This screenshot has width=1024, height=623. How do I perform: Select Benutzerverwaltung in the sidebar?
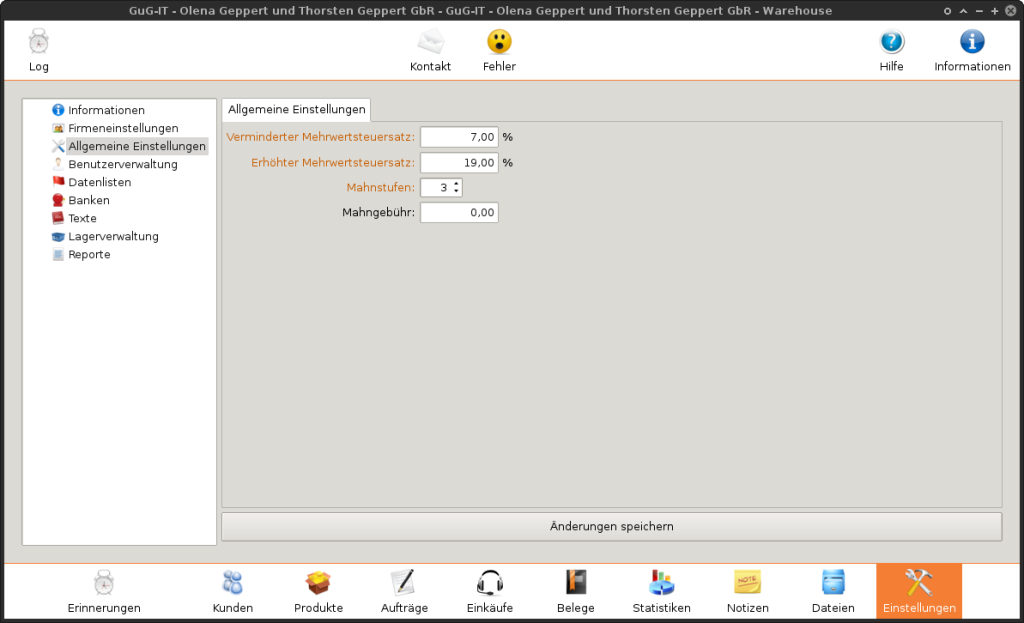pyautogui.click(x=122, y=164)
